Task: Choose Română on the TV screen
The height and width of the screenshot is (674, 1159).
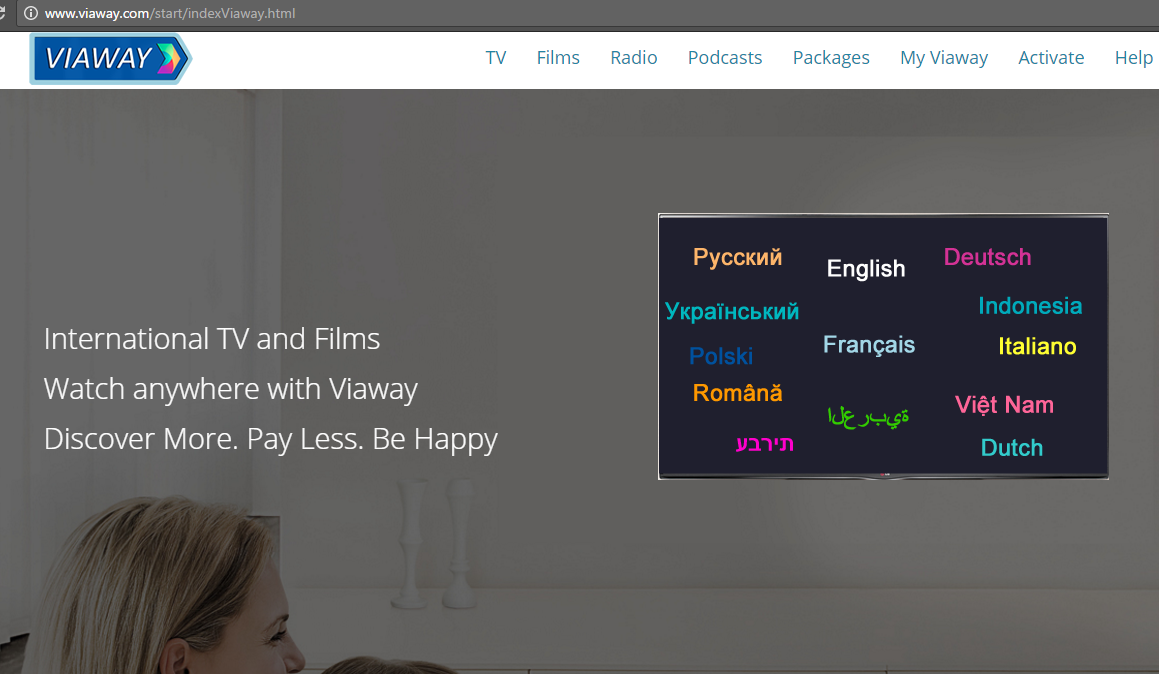Action: 737,392
